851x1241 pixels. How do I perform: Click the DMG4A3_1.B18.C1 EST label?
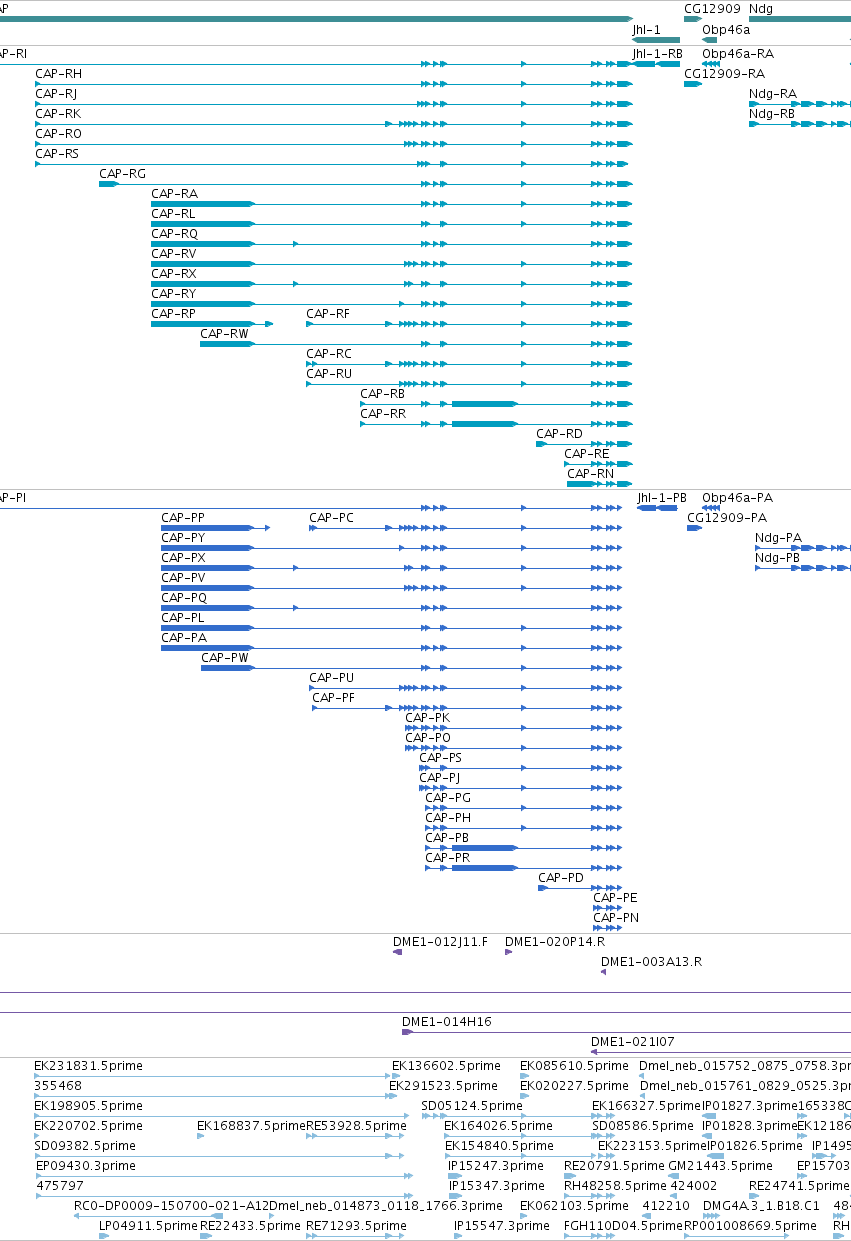click(x=761, y=1206)
